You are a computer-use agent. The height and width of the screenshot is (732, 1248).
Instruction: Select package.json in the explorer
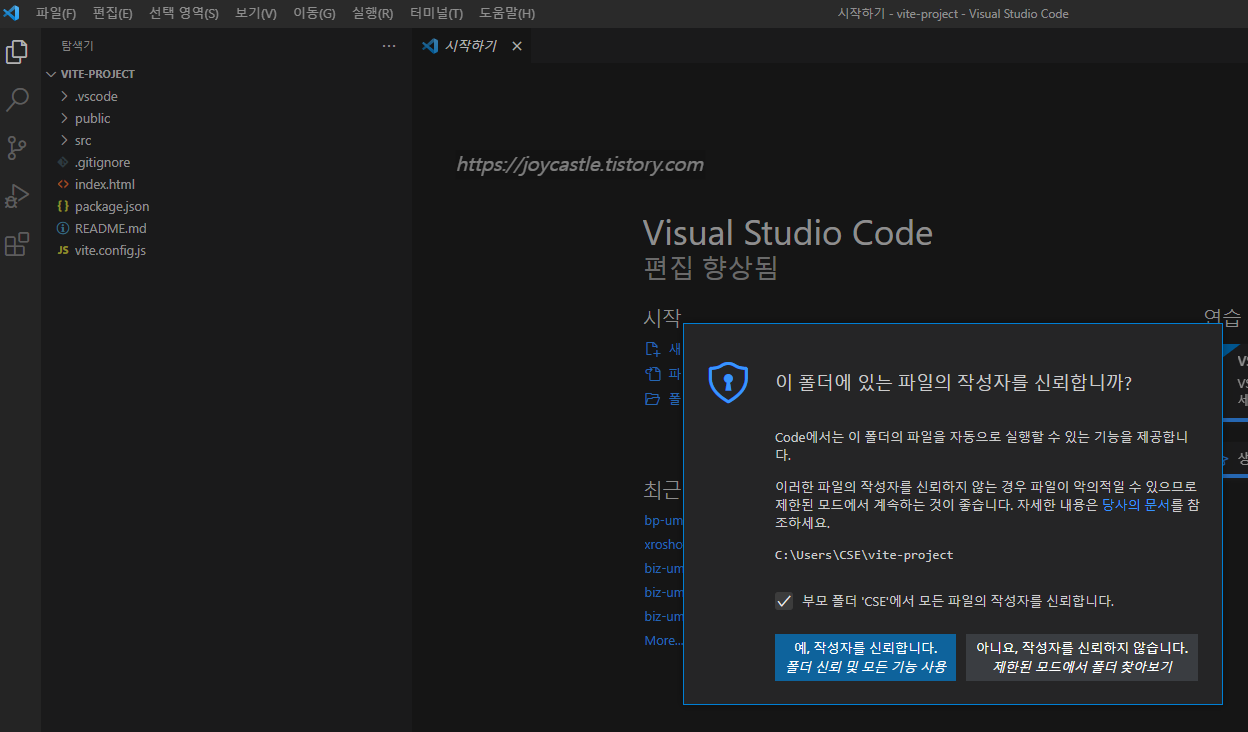[112, 206]
